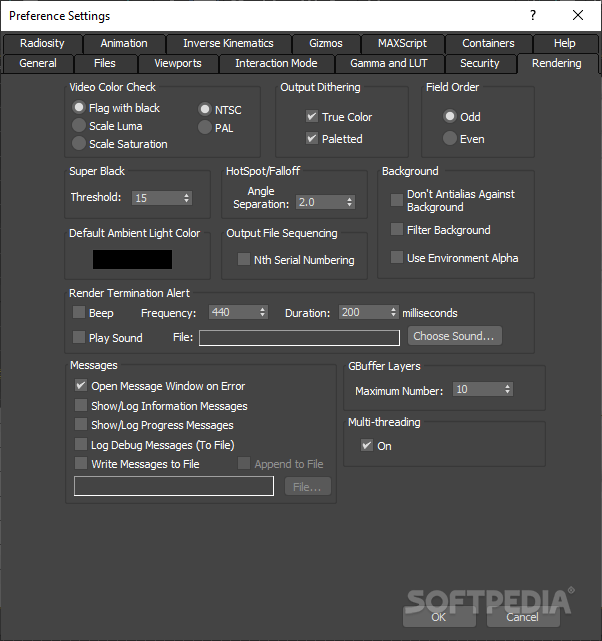Open the context help question mark
This screenshot has width=602, height=641.
pos(533,16)
